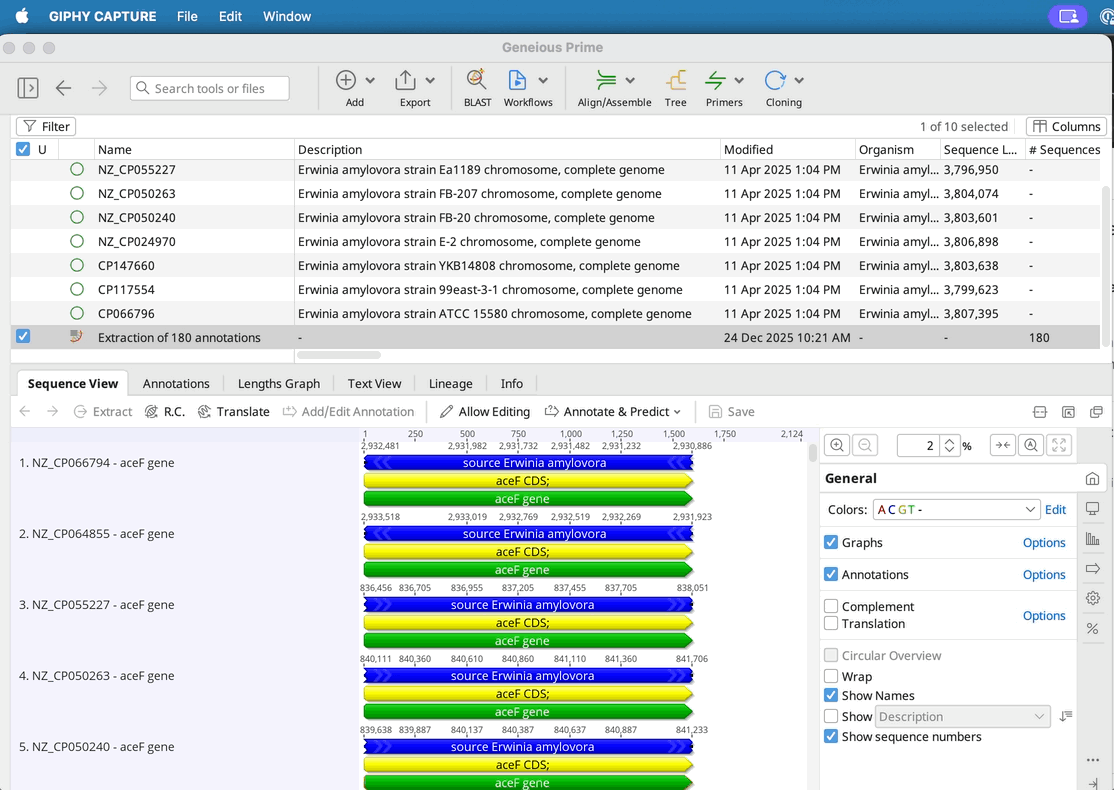Click the Align/Assemble icon
Image resolution: width=1114 pixels, height=790 pixels.
605,81
